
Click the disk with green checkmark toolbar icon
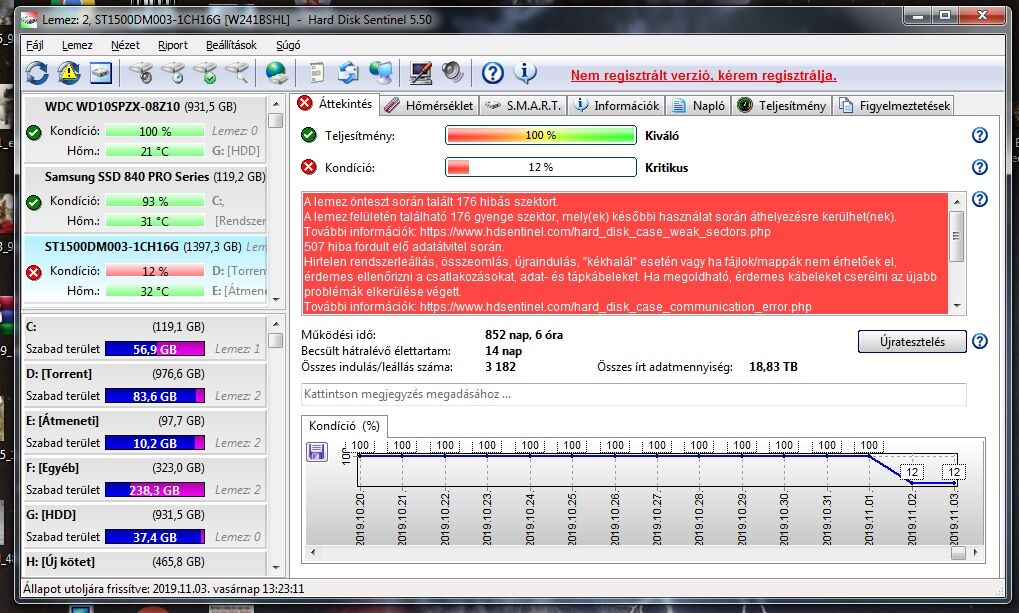coord(206,73)
